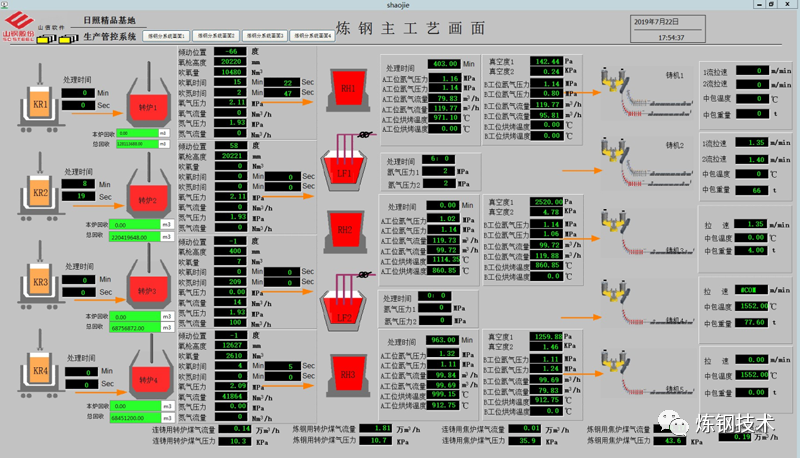
Task: Go to 炼钢分系统画面3 screen button
Action: pos(263,35)
